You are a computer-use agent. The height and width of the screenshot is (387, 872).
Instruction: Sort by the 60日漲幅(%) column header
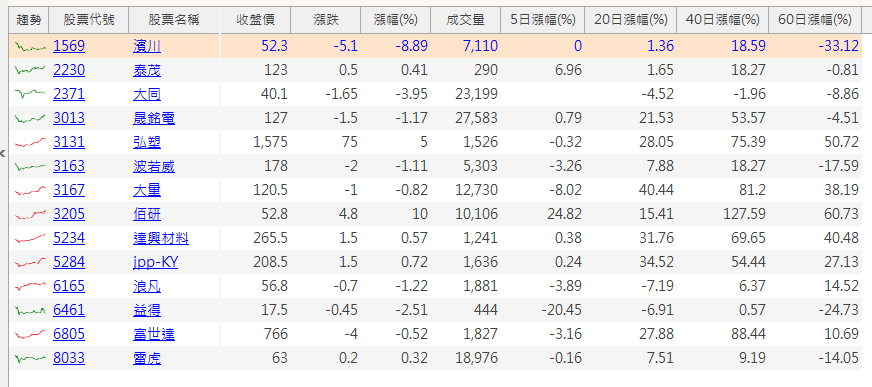[815, 20]
